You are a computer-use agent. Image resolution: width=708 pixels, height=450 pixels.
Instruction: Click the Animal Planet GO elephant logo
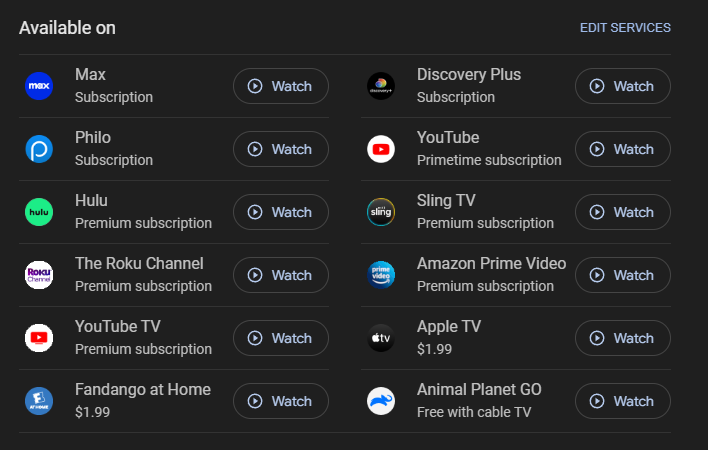pos(381,401)
